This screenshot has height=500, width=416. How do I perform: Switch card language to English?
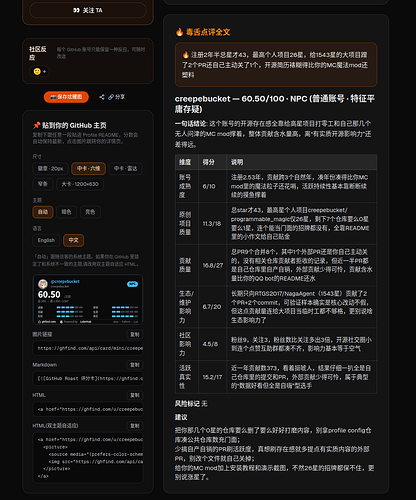(46, 240)
